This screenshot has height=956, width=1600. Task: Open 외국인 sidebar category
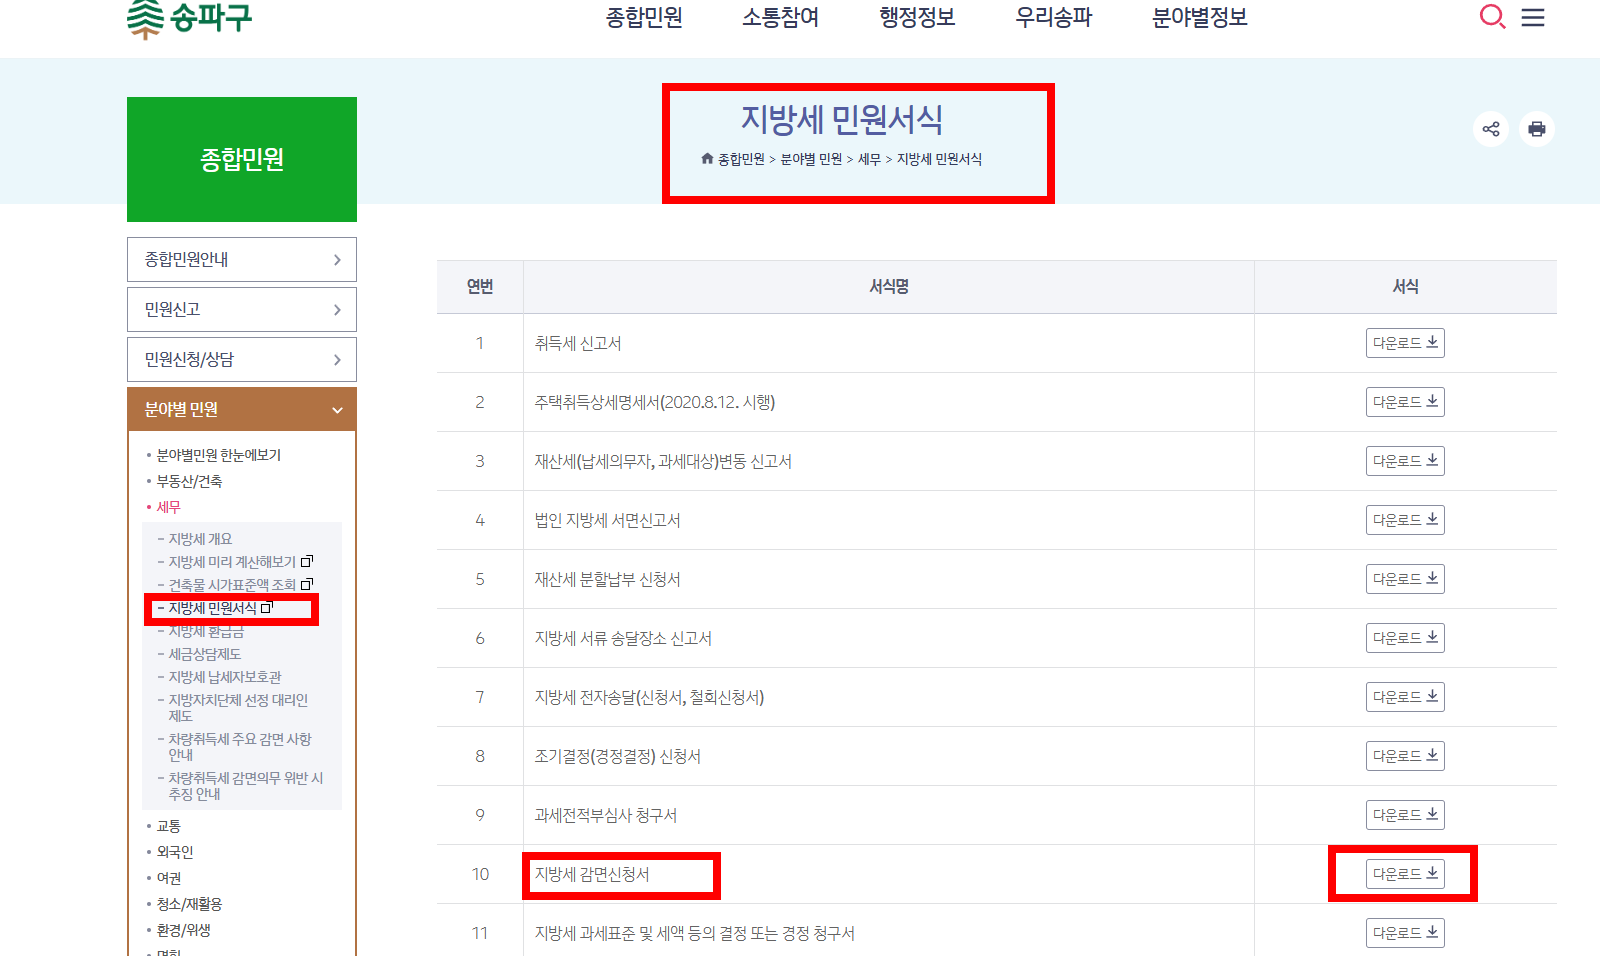click(175, 852)
